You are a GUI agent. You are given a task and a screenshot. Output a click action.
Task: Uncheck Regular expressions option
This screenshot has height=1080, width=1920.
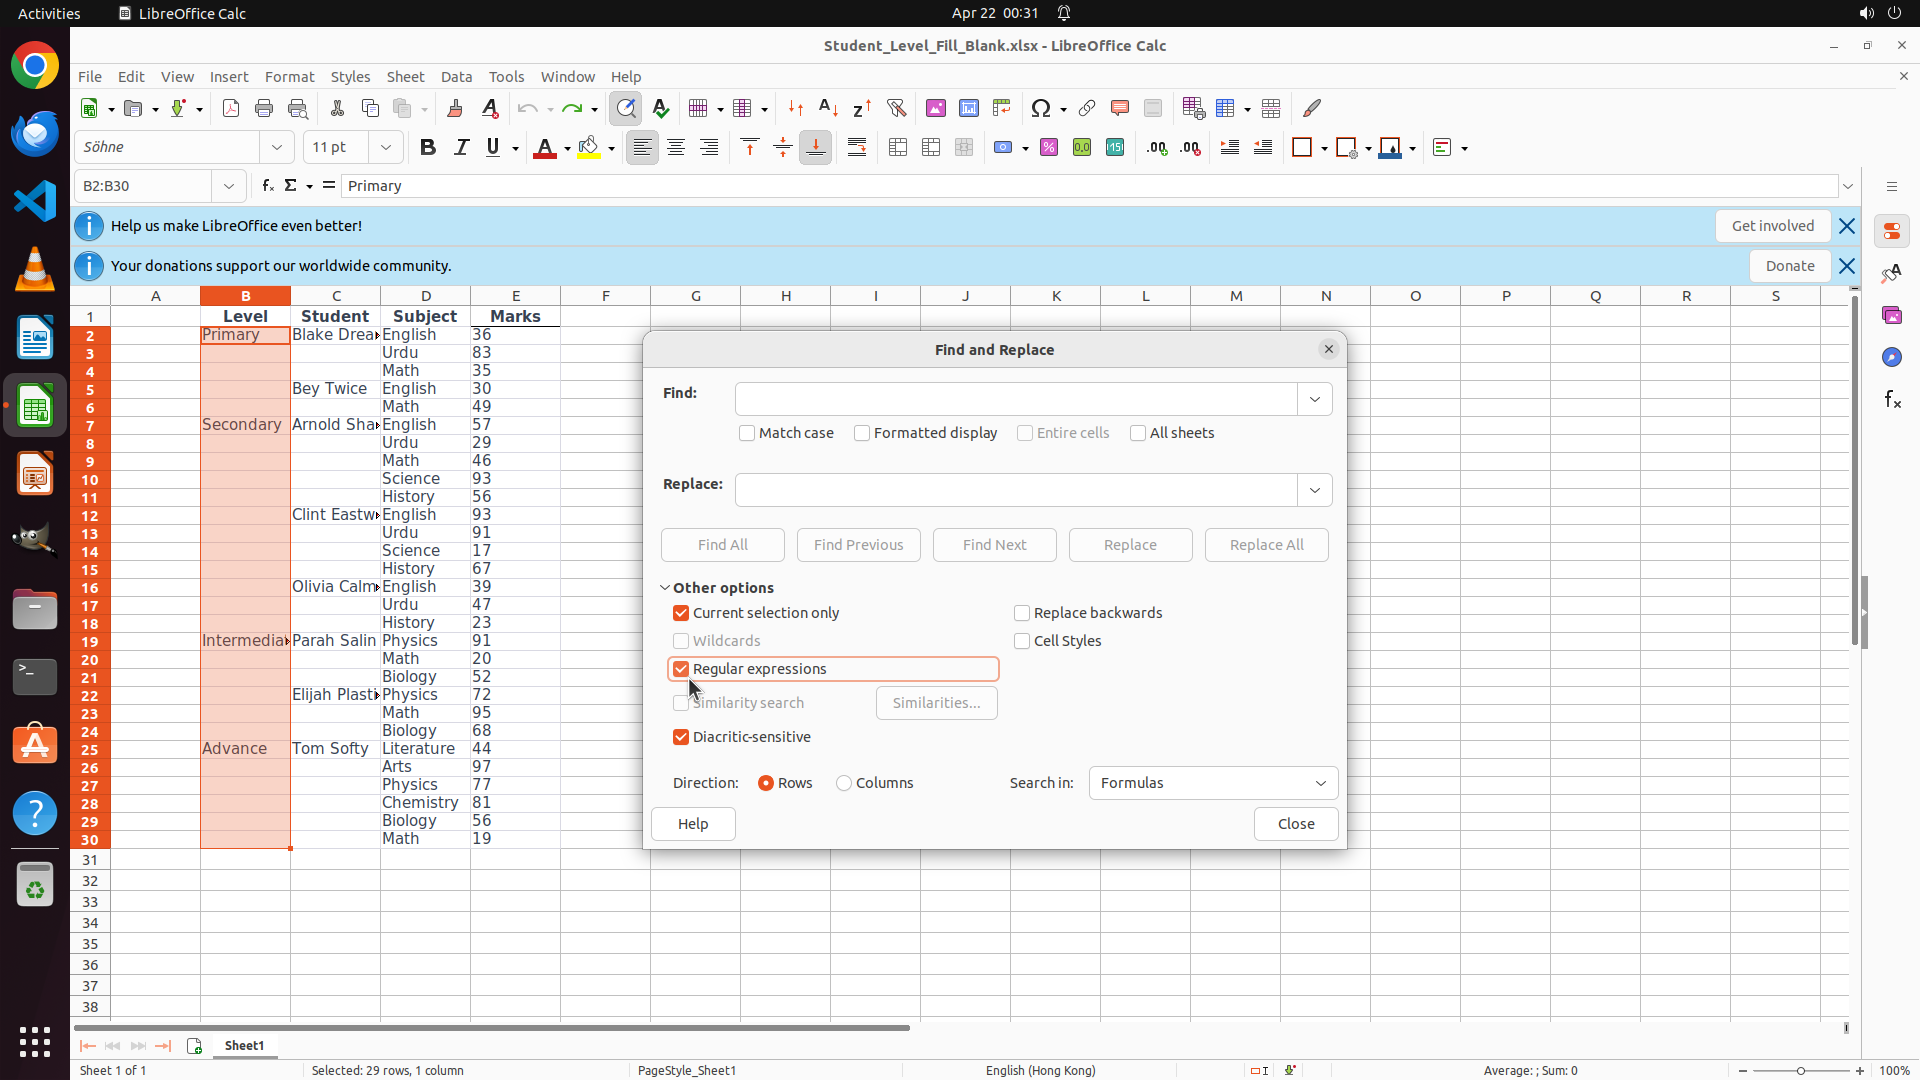[681, 669]
